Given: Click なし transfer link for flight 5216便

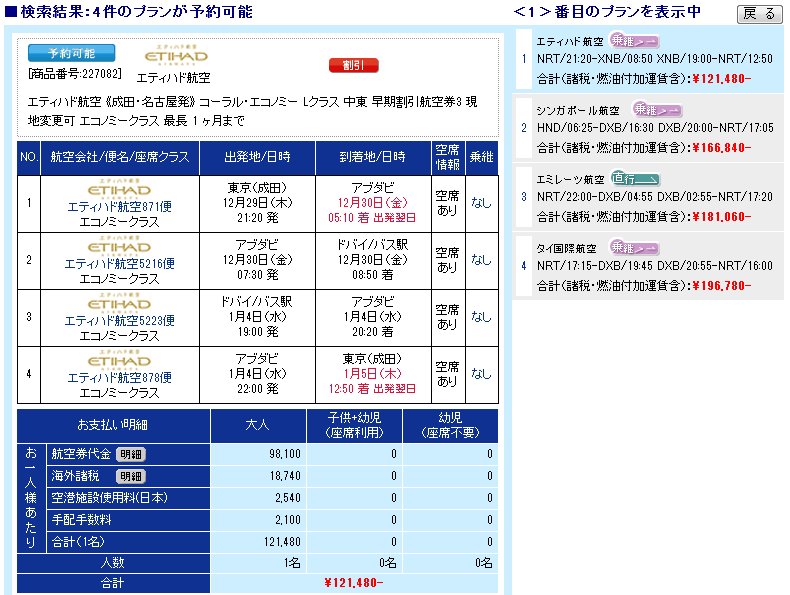Looking at the screenshot, I should point(481,259).
